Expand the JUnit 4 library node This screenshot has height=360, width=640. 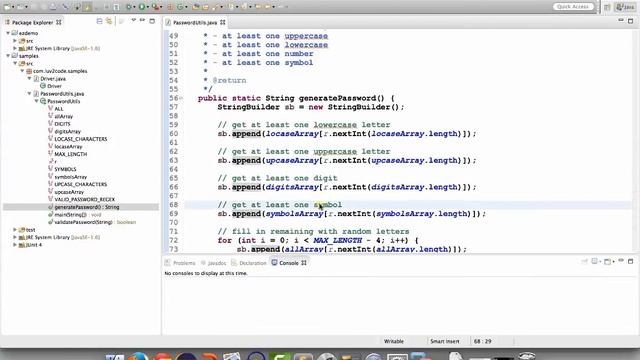15,245
